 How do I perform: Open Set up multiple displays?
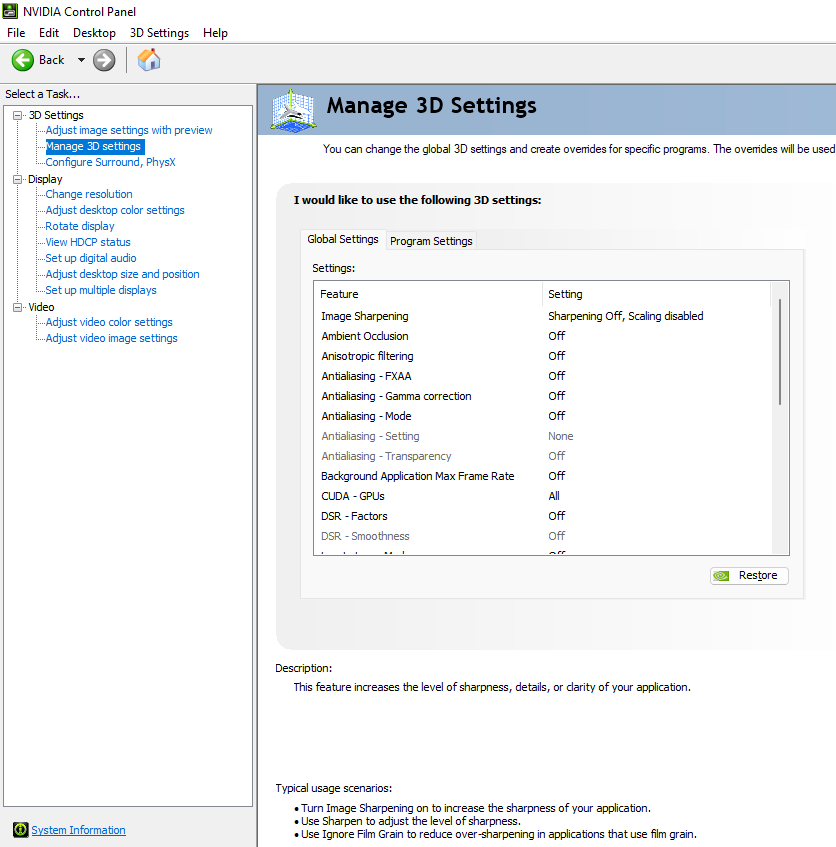[x=101, y=290]
